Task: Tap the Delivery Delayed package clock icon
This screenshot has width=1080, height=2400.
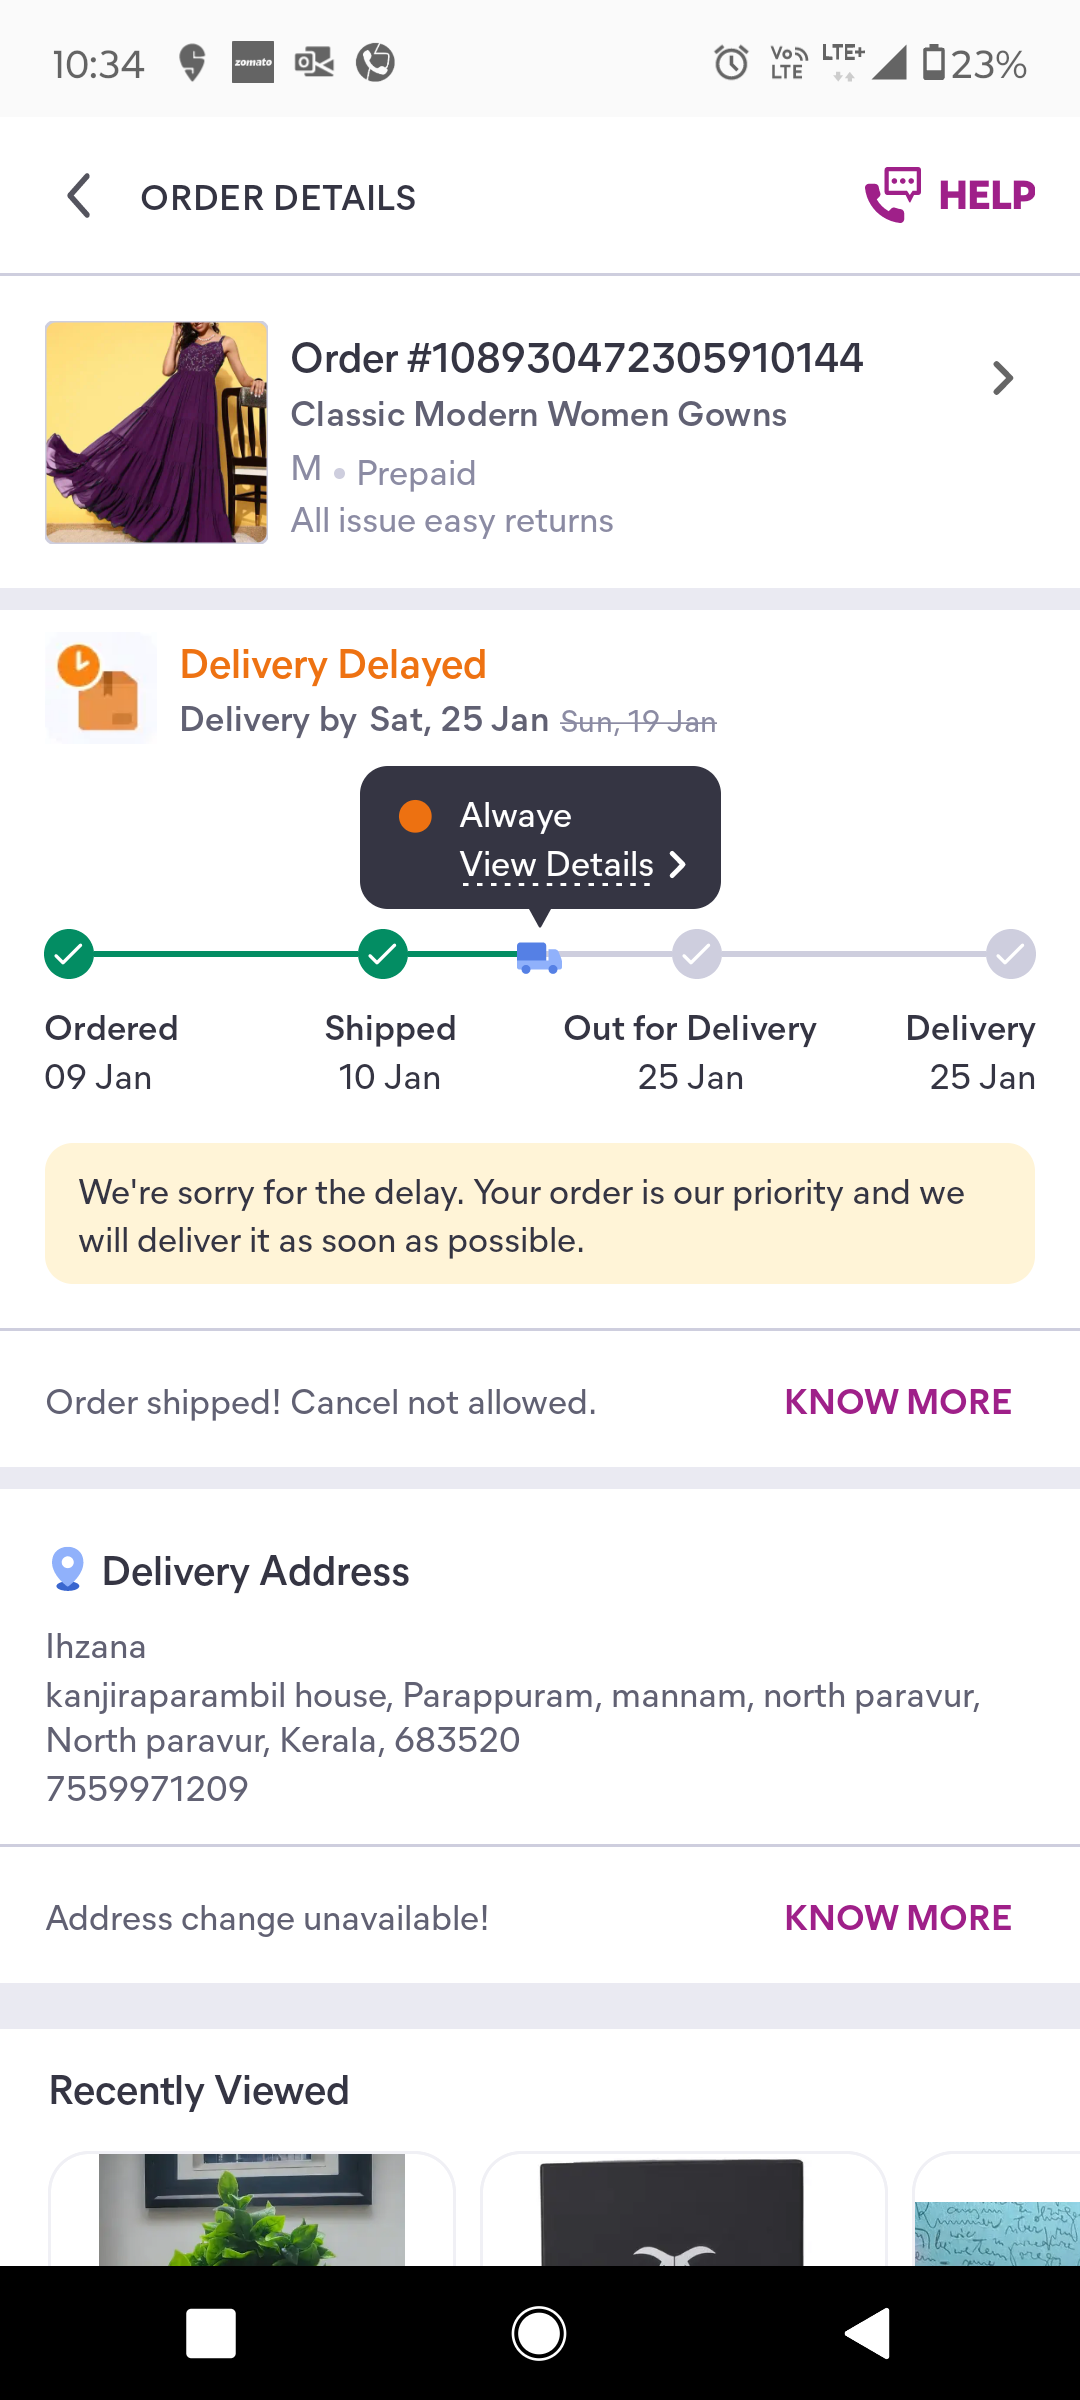Action: 101,688
